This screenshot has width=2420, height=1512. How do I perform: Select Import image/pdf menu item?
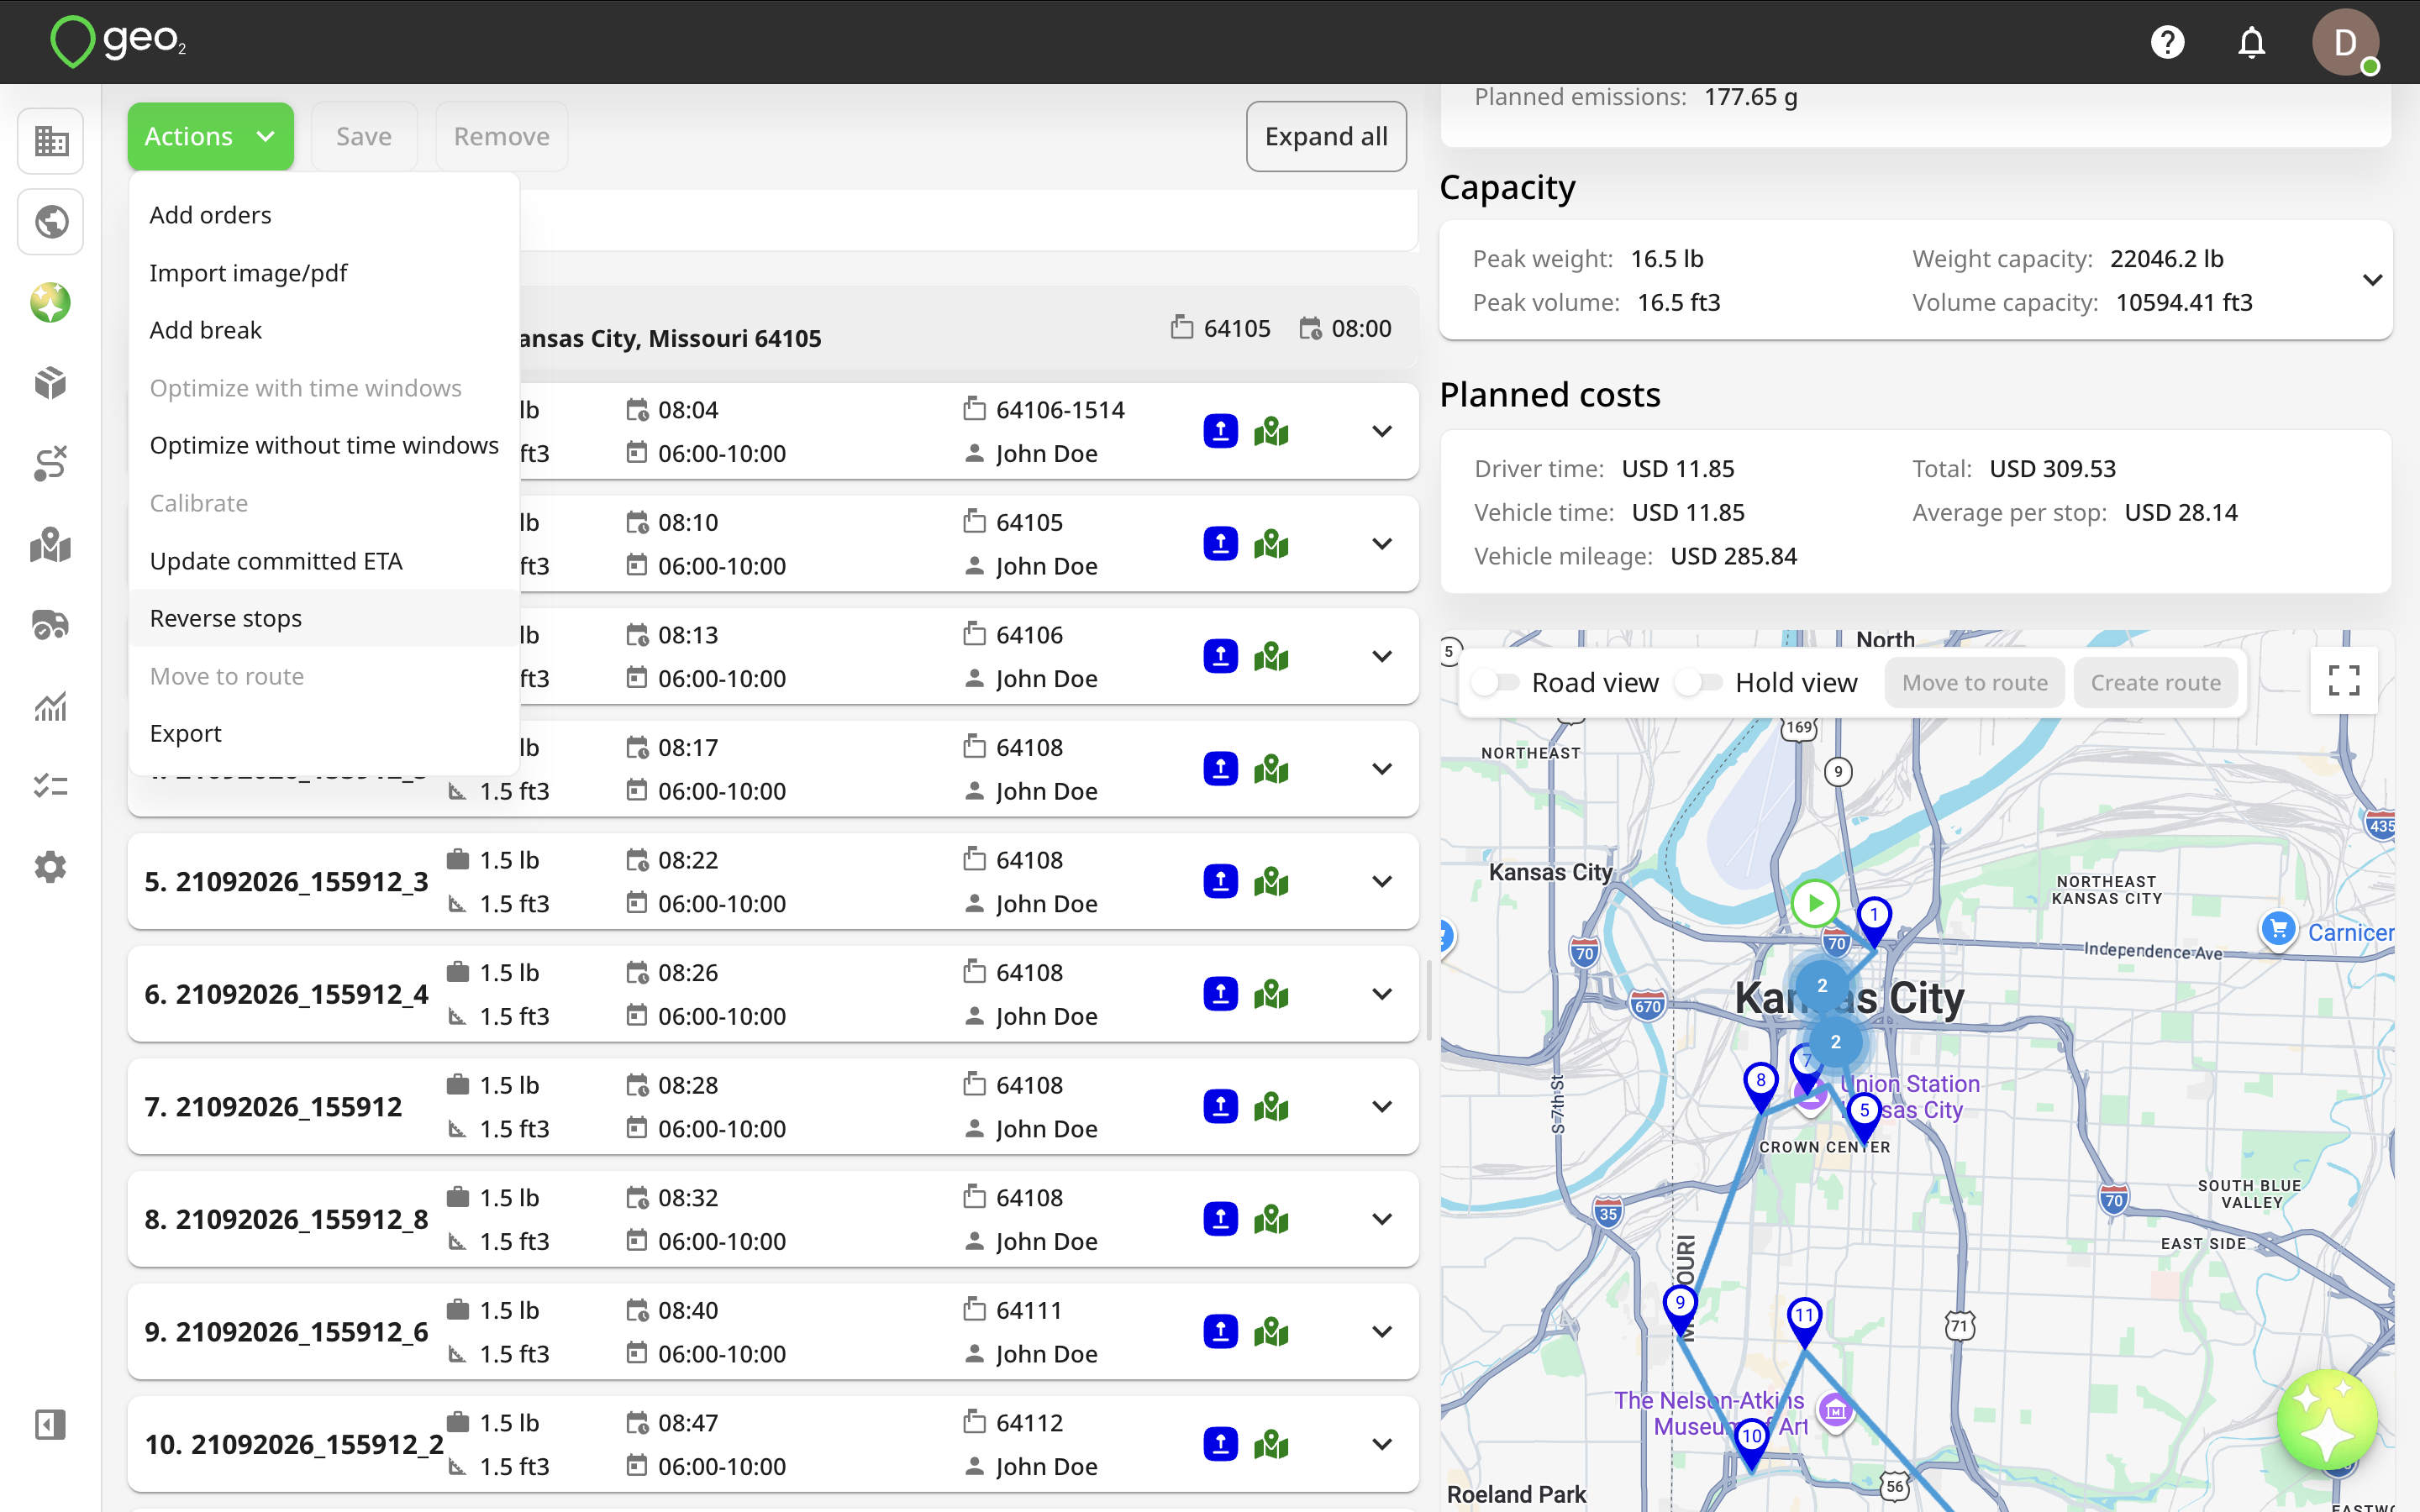click(x=324, y=273)
